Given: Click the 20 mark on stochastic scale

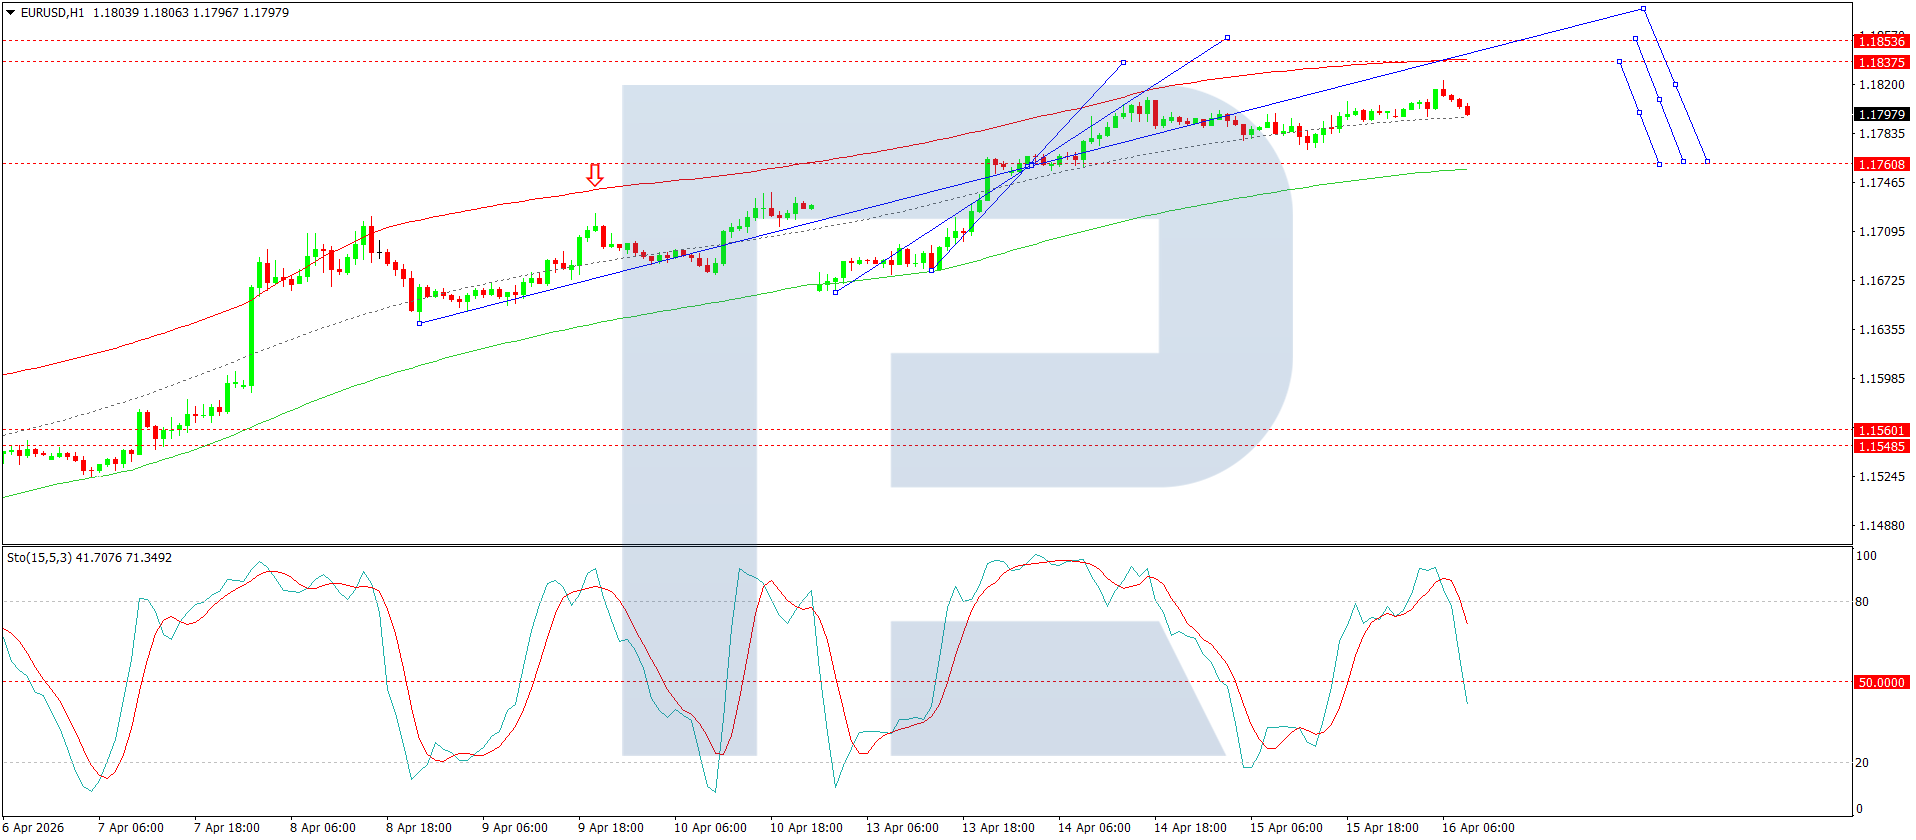Looking at the screenshot, I should coord(1862,763).
